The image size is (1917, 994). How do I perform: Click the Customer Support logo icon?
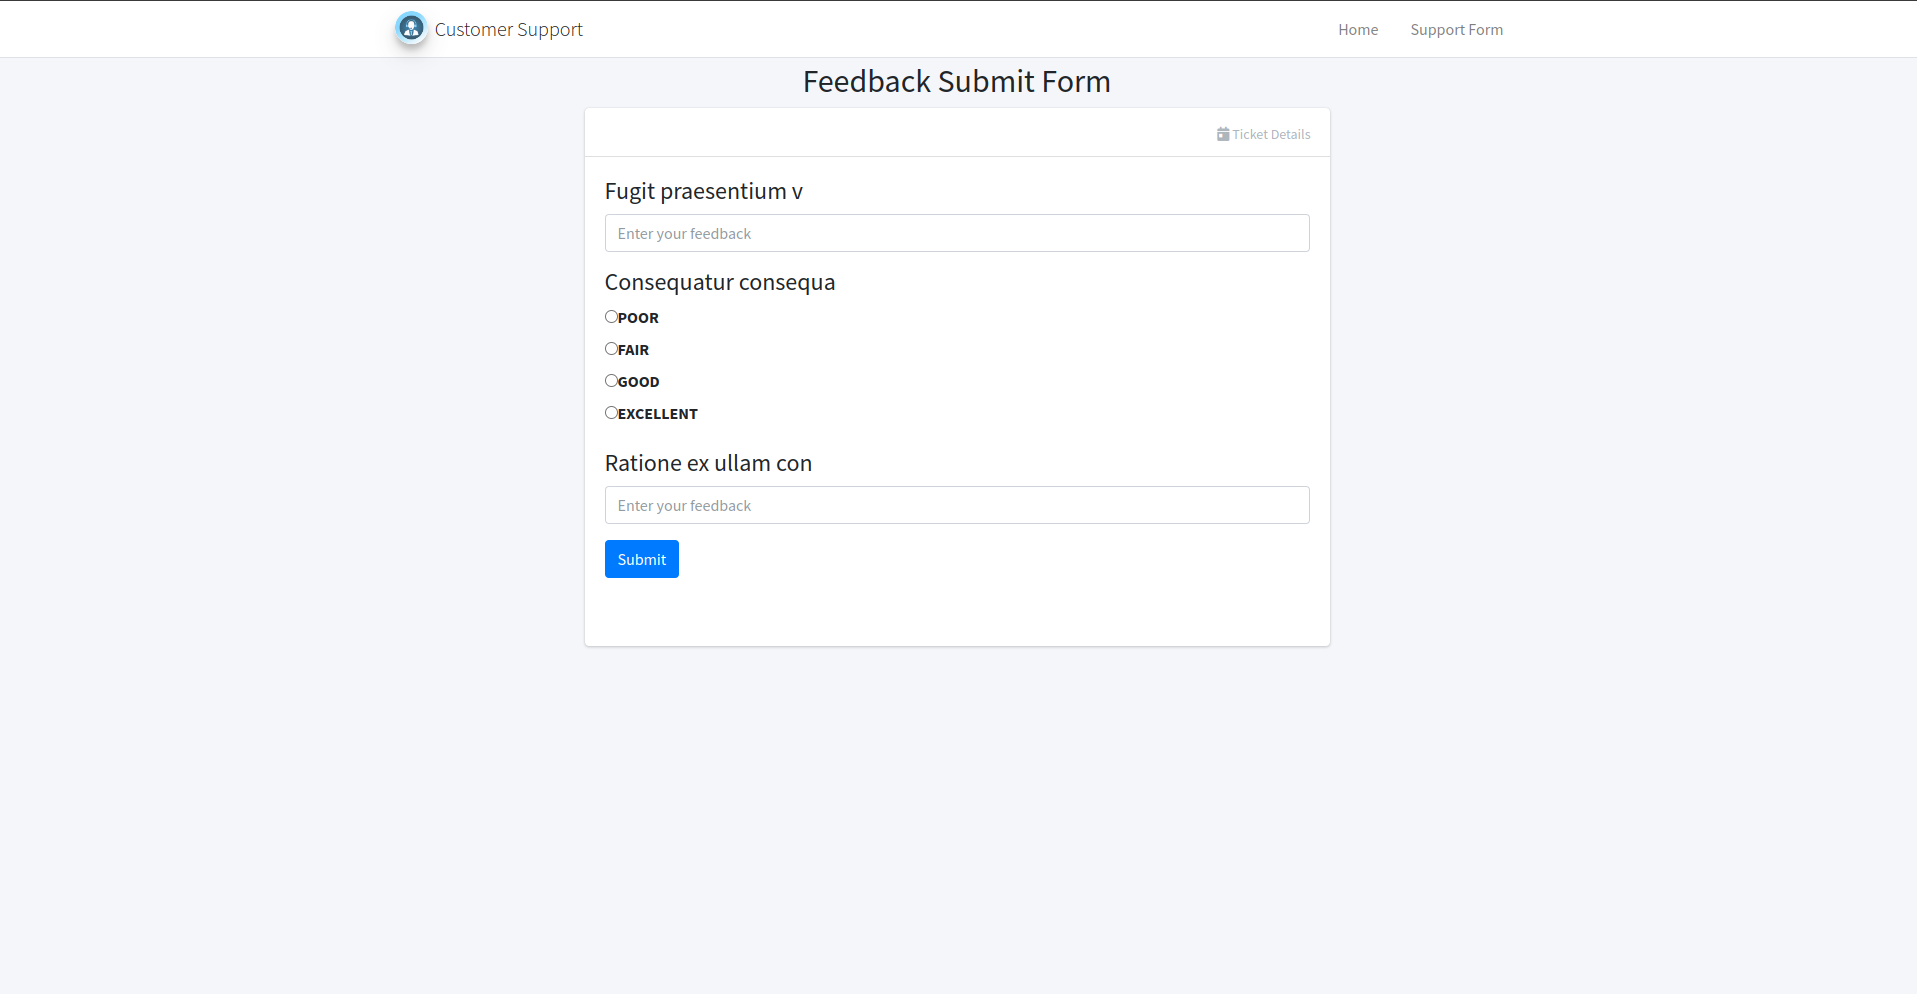(x=411, y=28)
